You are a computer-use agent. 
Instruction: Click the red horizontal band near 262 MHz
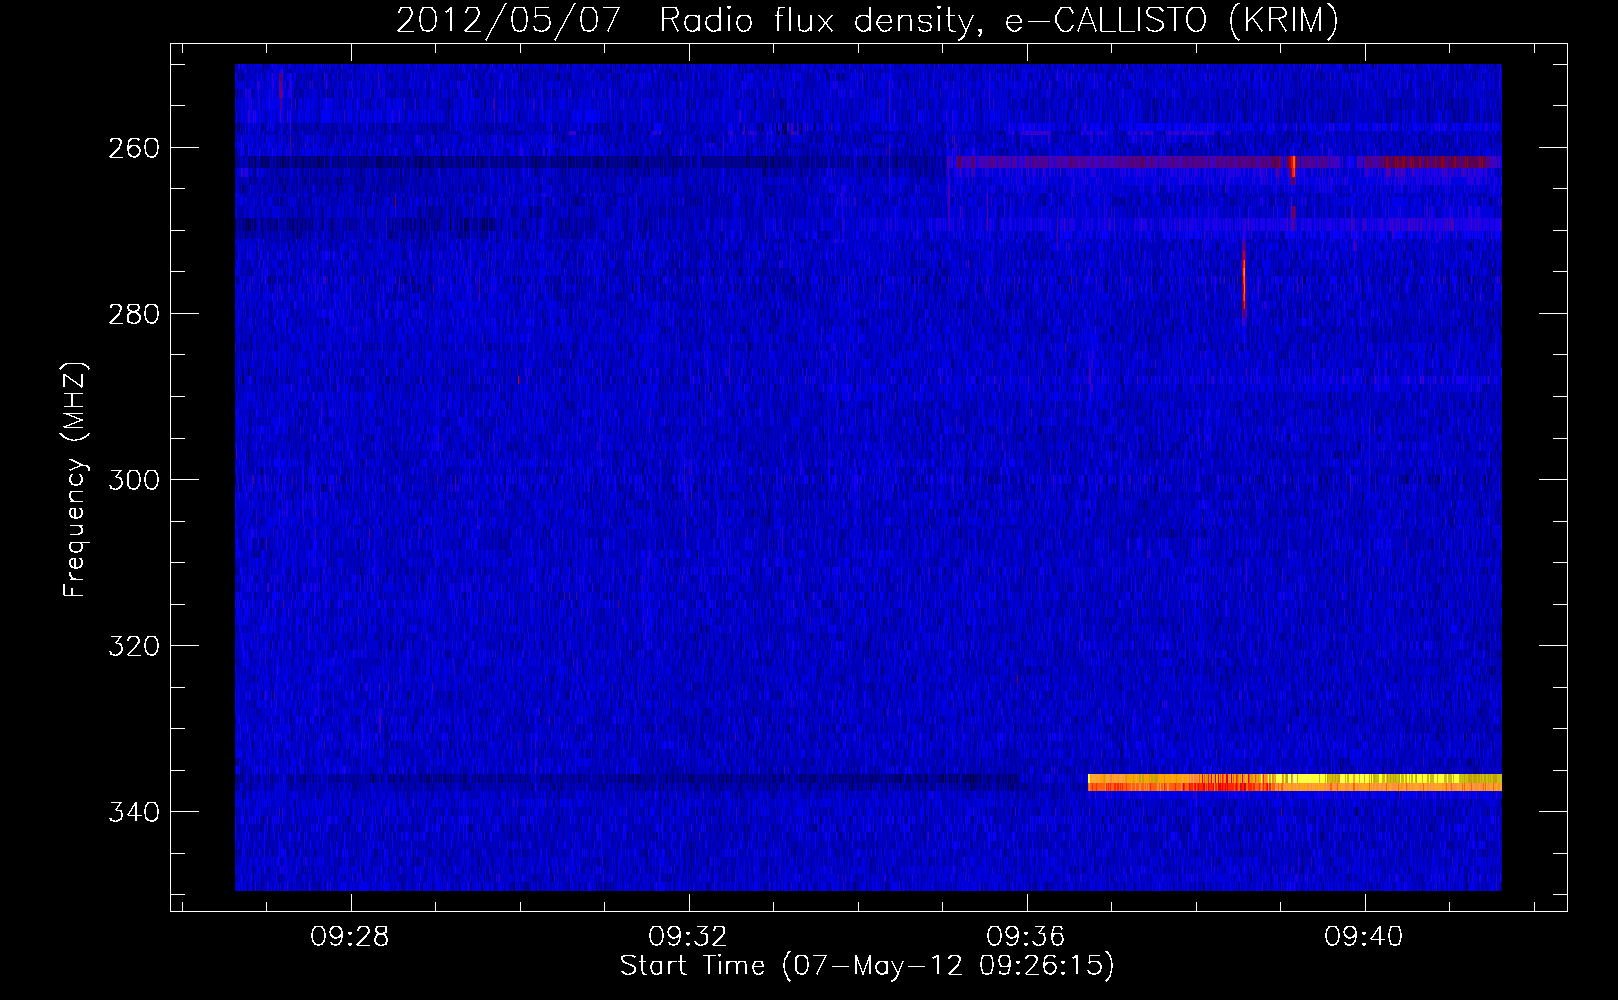[1225, 162]
